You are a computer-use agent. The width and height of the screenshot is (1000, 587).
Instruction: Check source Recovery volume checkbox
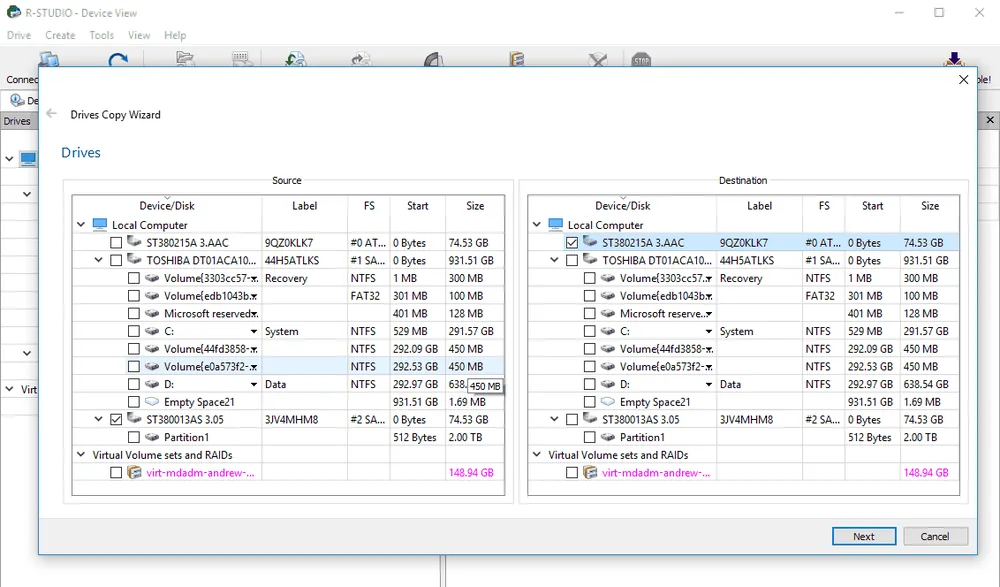[x=133, y=278]
